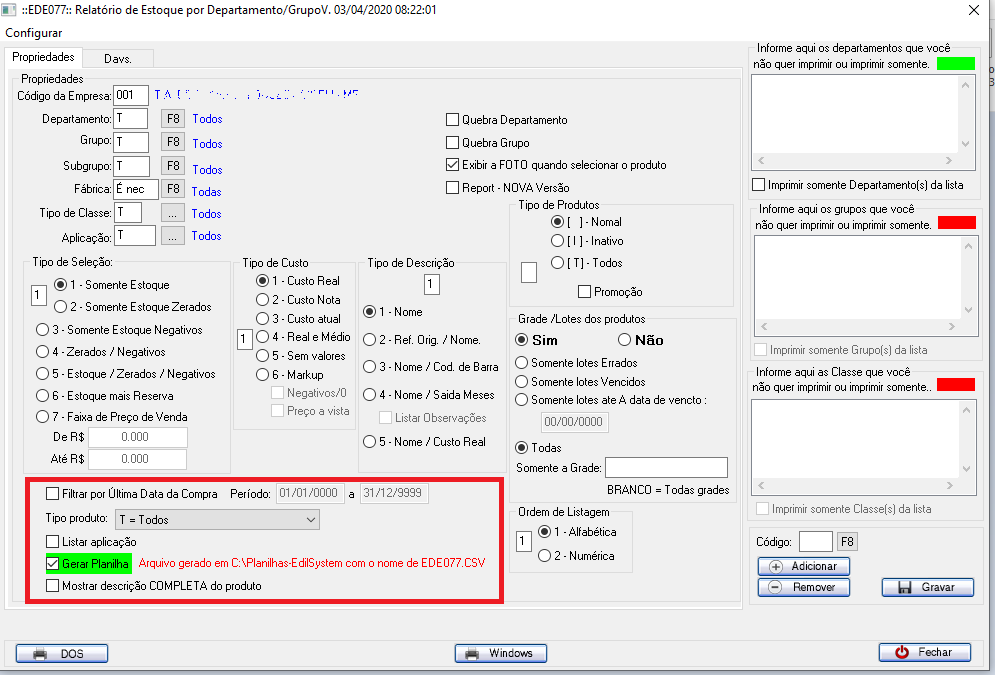Screen dimensions: 995x675
Task: Click the Adicionar plus button
Action: coord(804,566)
